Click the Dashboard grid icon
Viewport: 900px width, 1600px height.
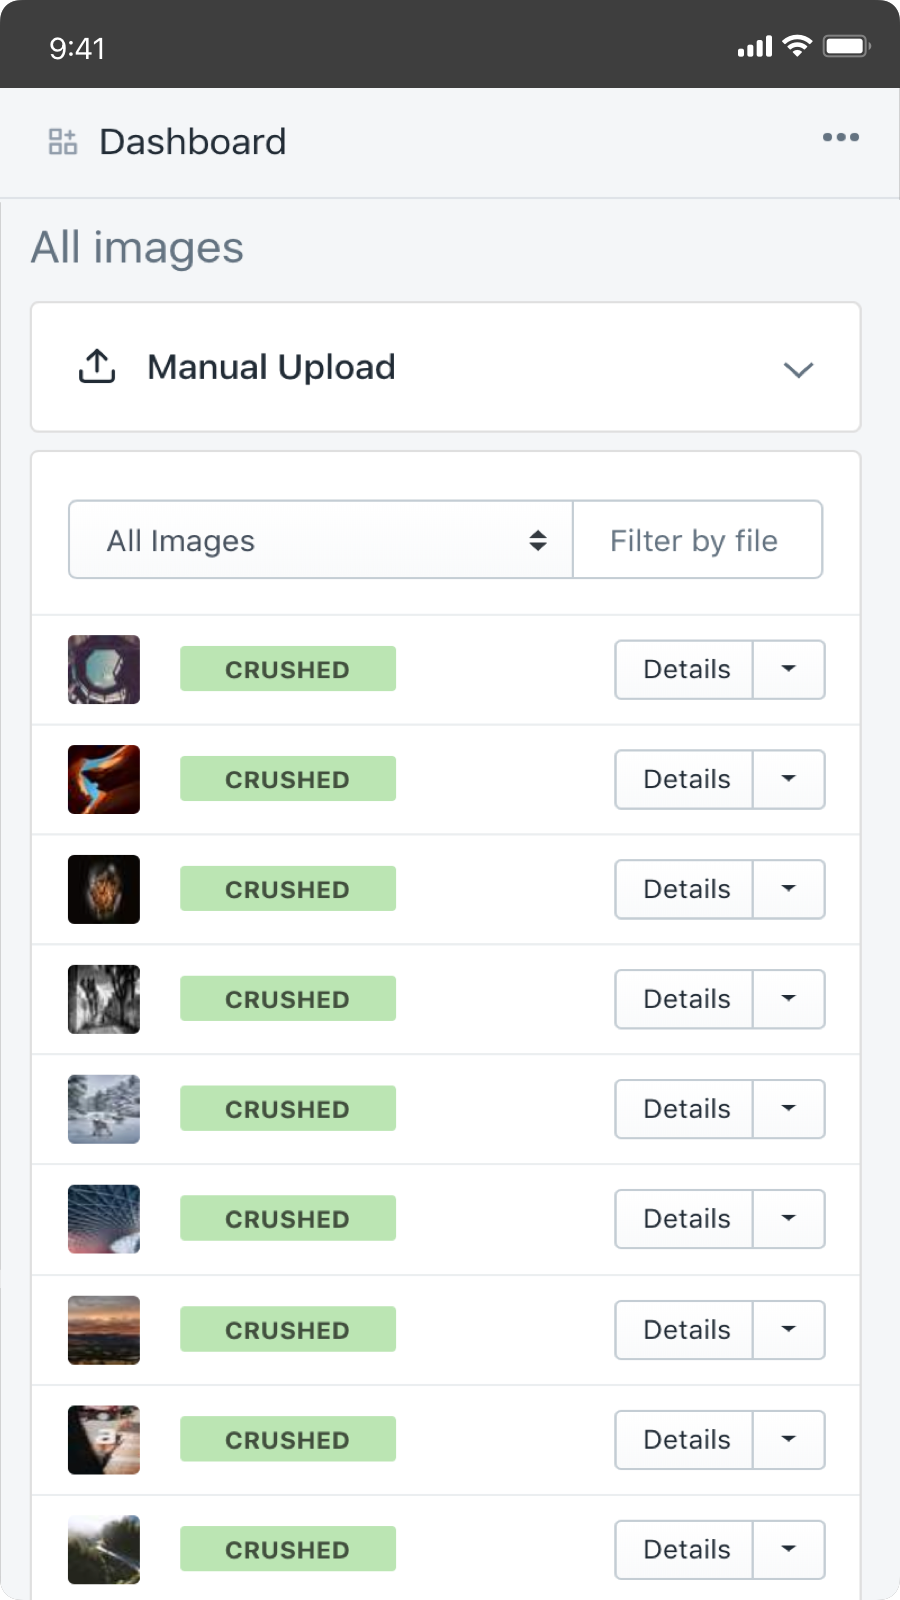(x=62, y=141)
